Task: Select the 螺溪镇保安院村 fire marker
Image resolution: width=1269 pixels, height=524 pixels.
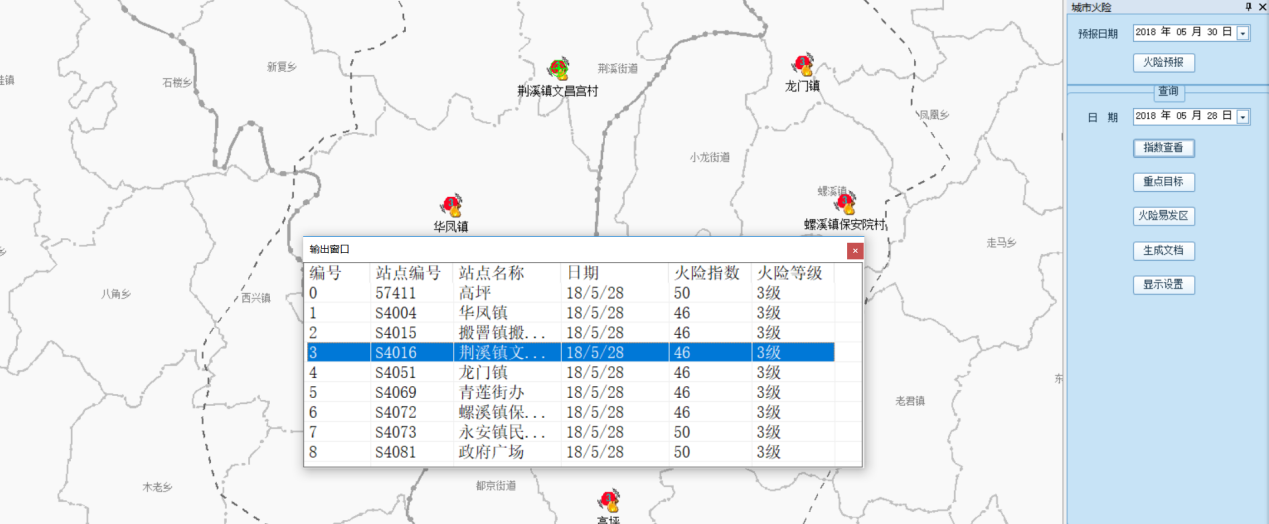Action: [846, 204]
